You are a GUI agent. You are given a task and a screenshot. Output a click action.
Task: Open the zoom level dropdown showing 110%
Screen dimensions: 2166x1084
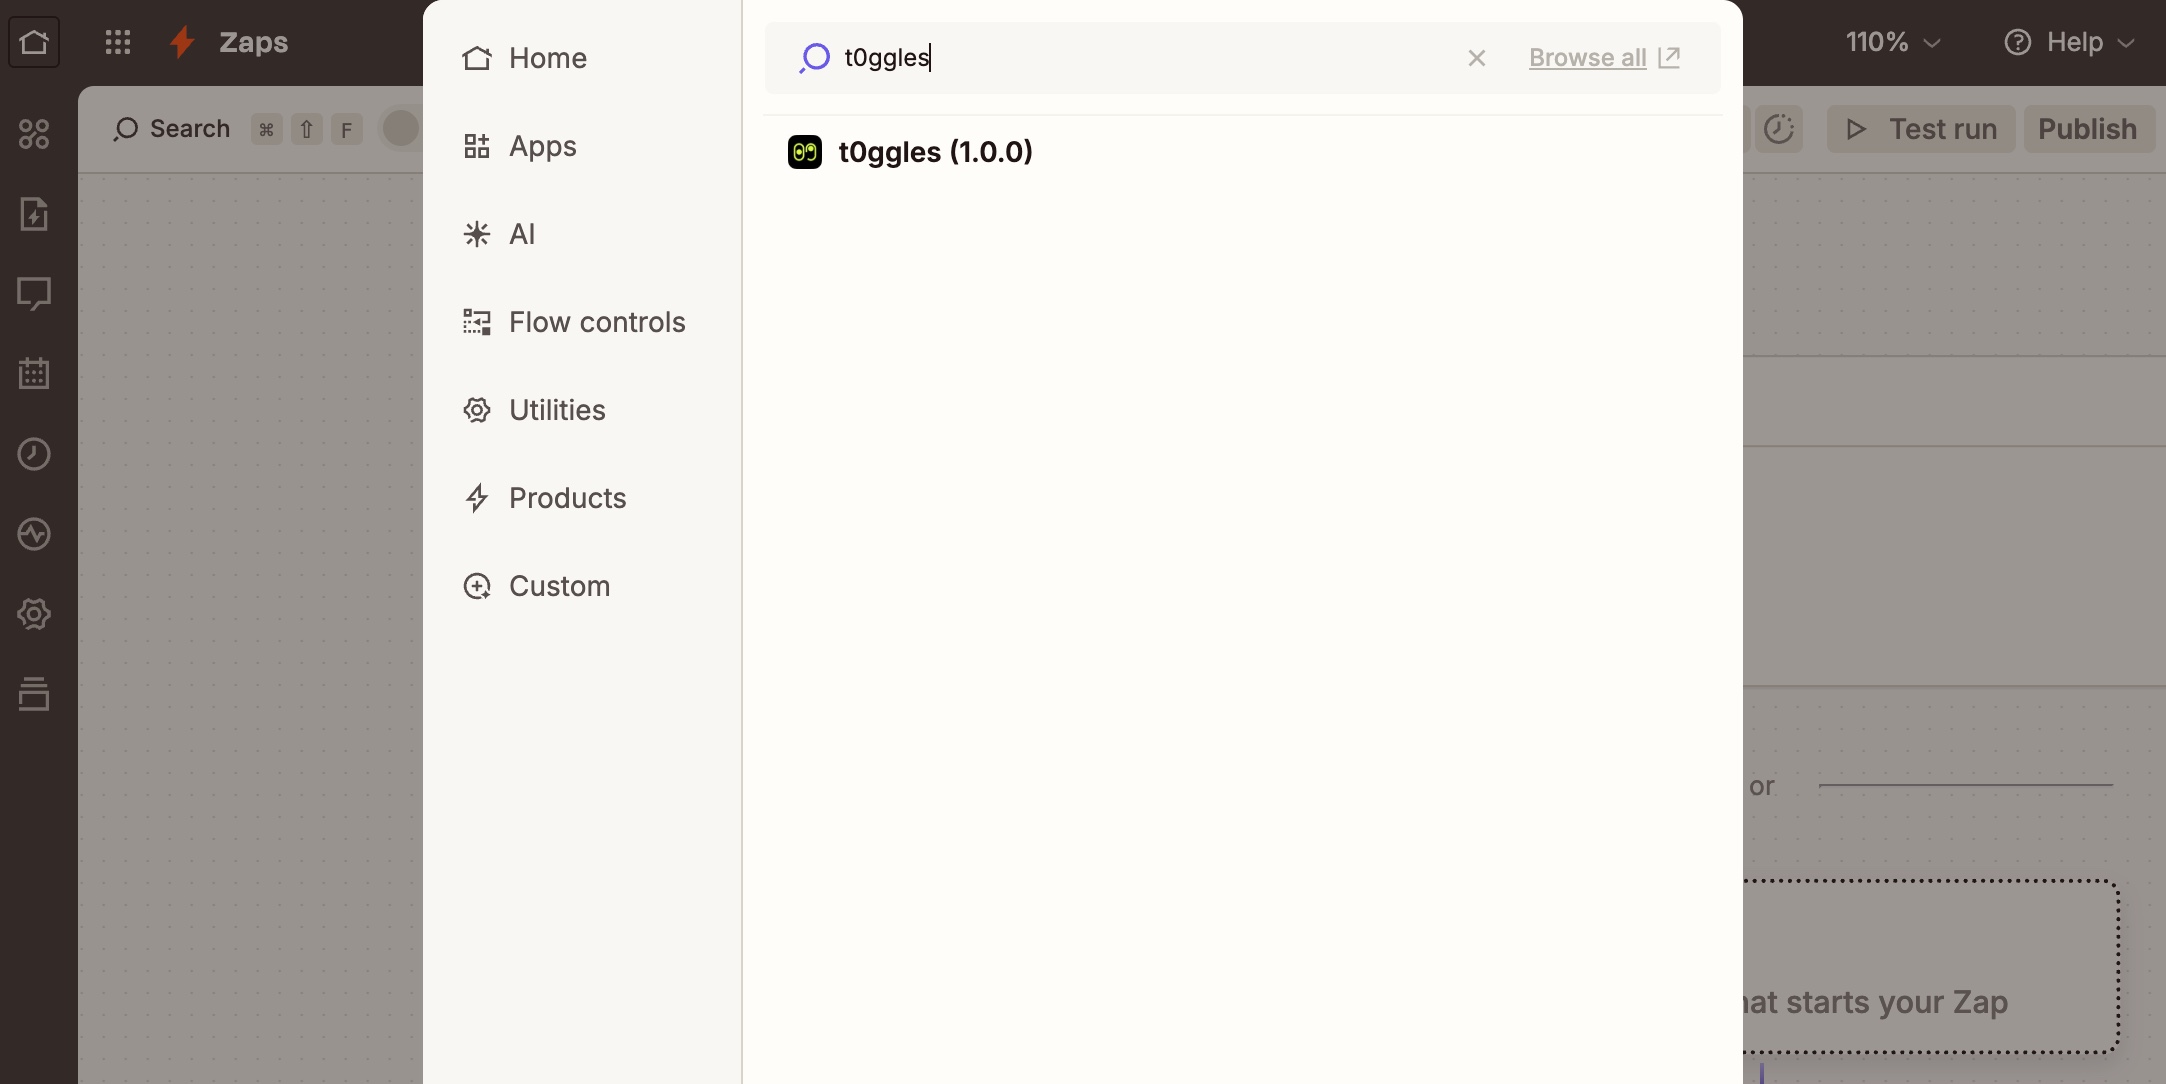coord(1891,41)
